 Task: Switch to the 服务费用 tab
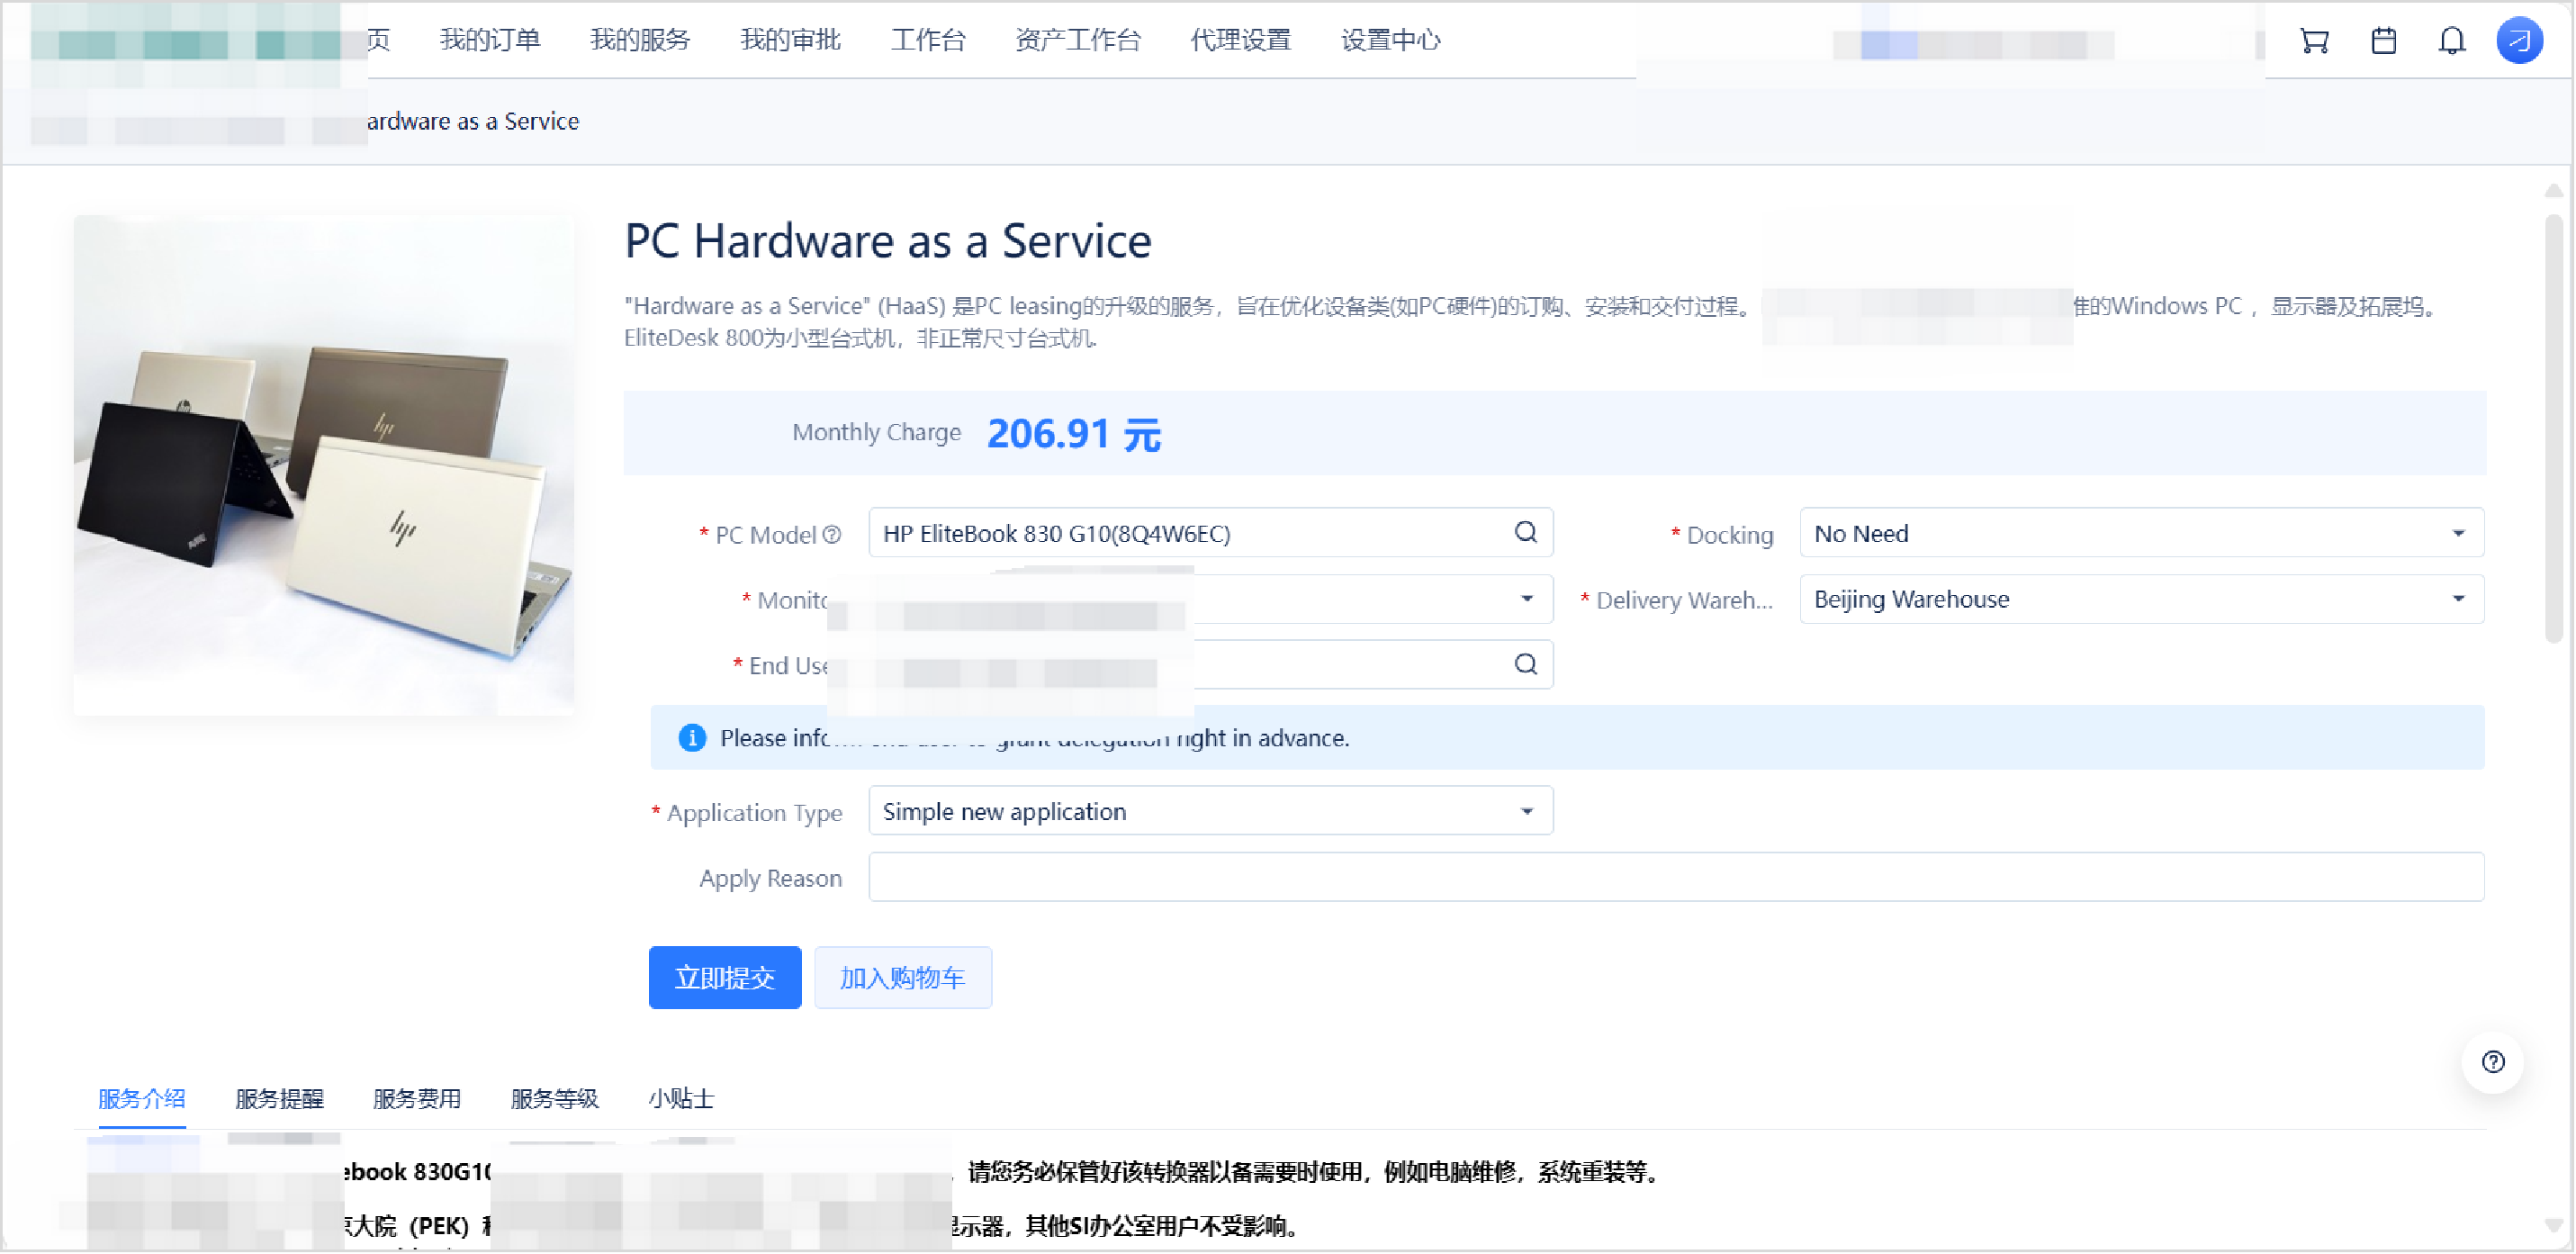click(x=416, y=1099)
